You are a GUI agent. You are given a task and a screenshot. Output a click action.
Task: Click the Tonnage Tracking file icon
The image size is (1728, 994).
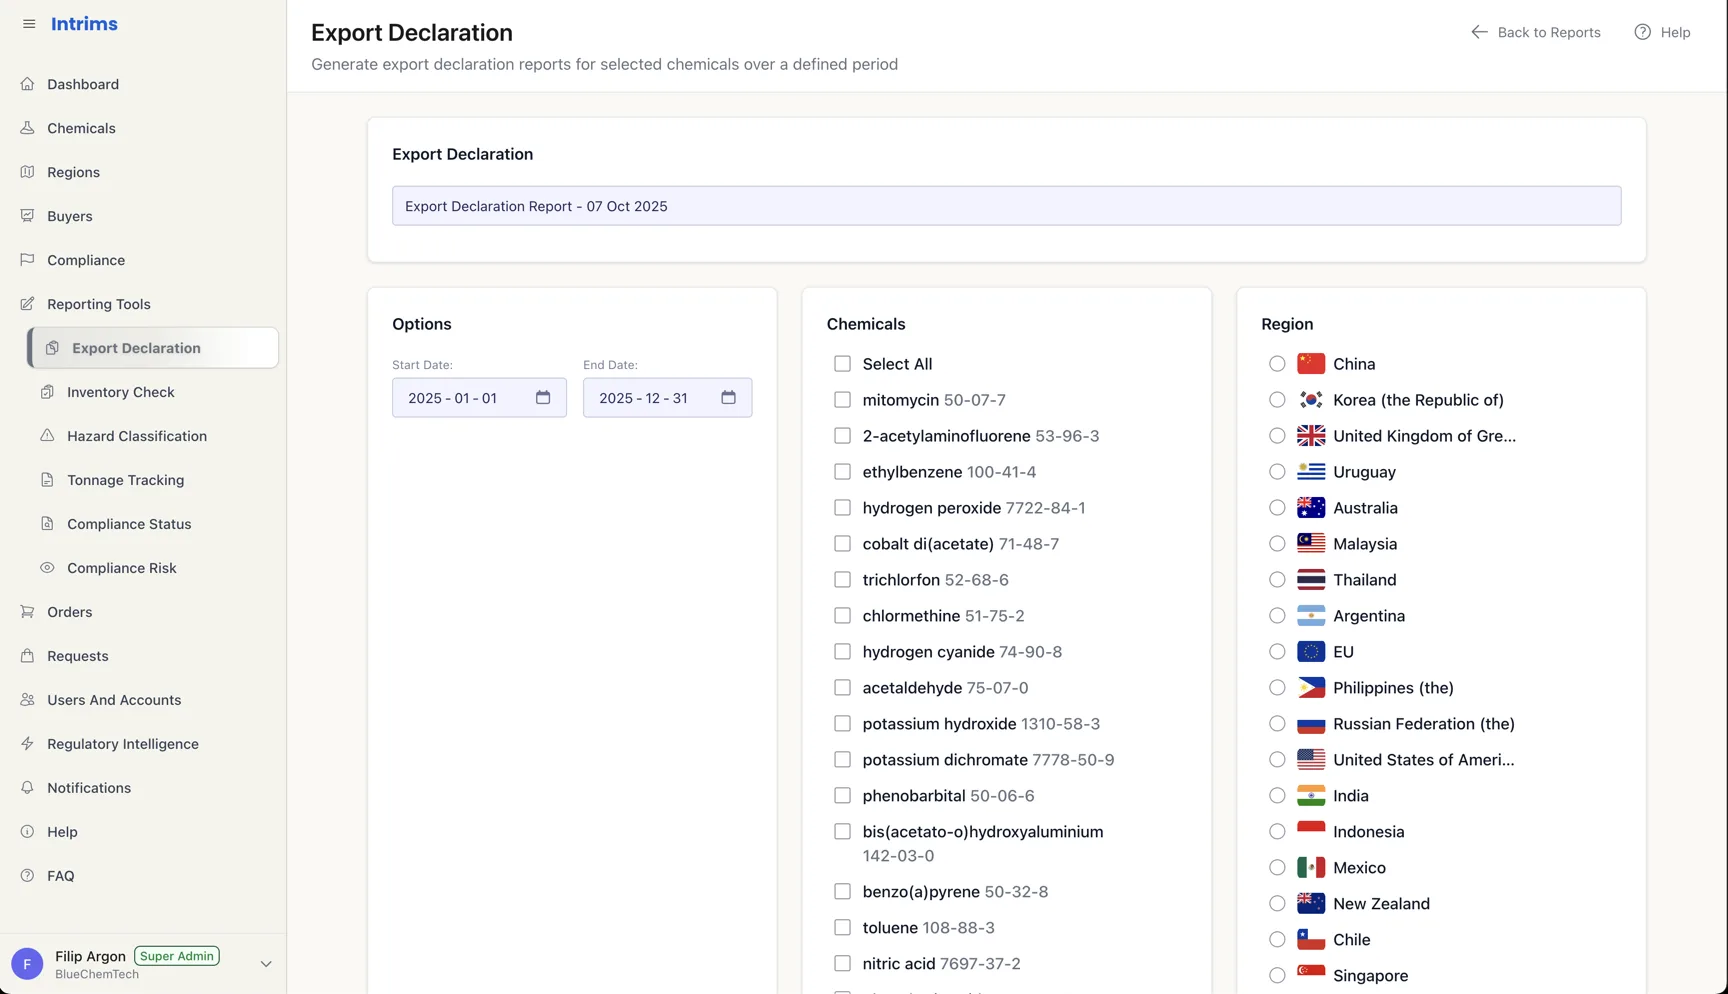(x=47, y=480)
